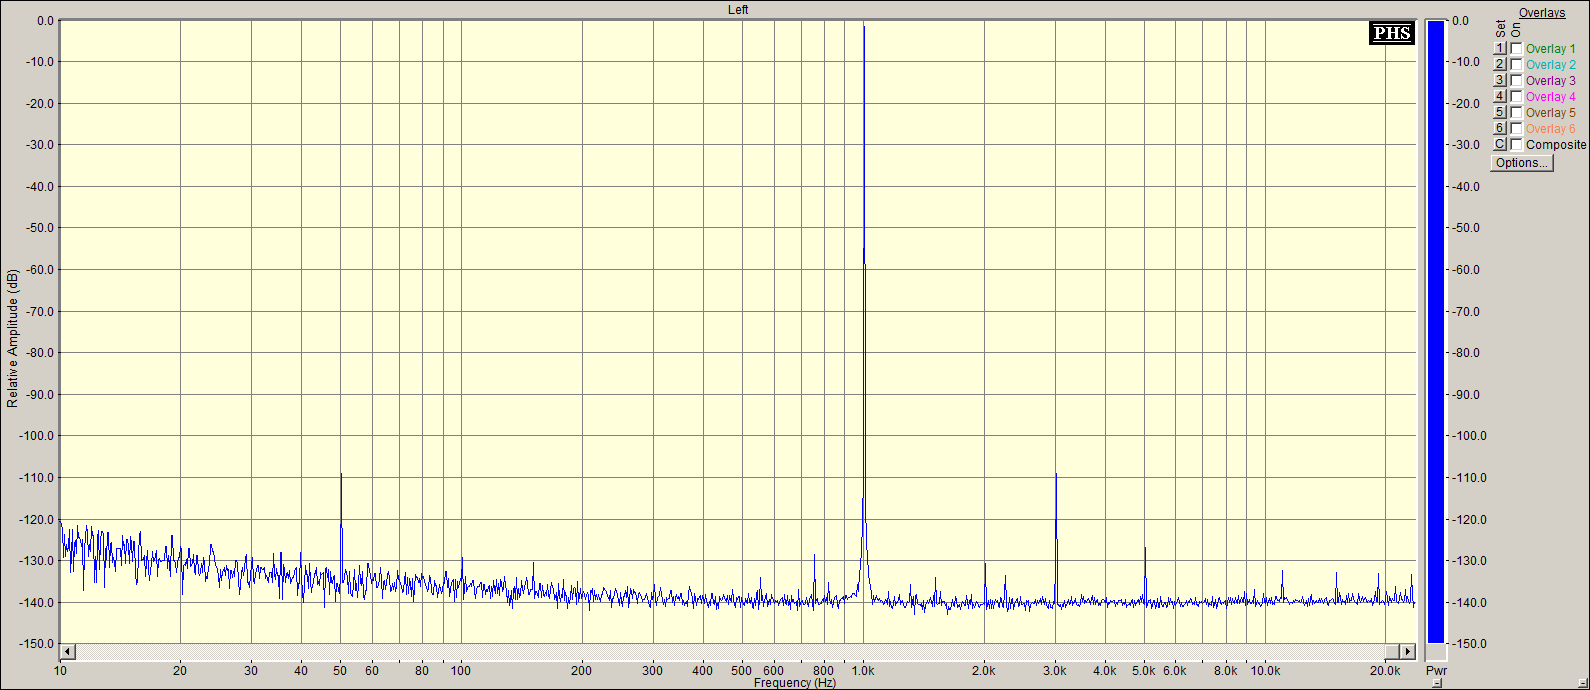1590x690 pixels.
Task: Click the 1.0k peak in the spectrum
Action: (864, 30)
